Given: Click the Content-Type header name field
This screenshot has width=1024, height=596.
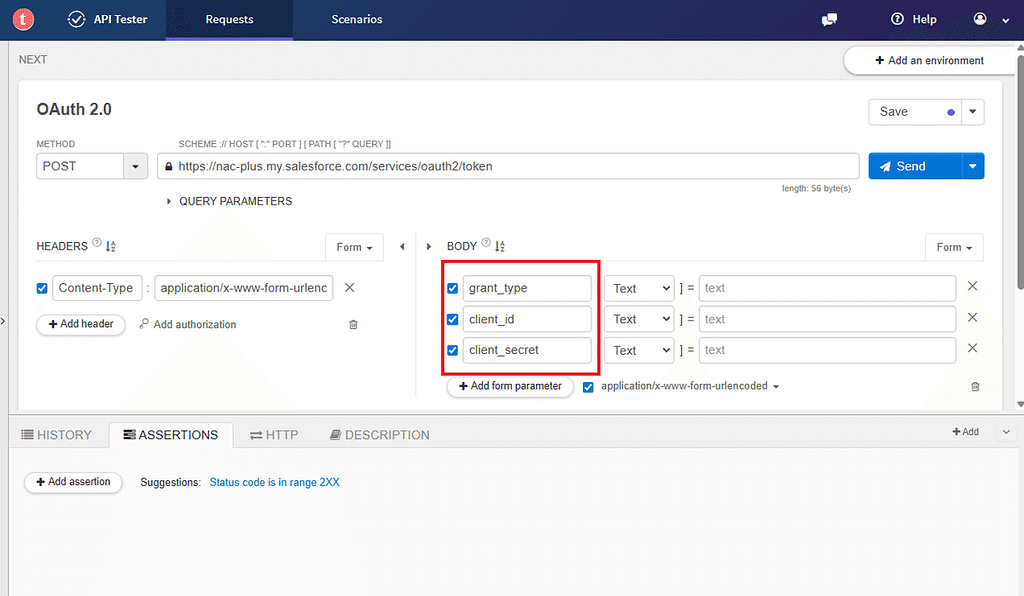Looking at the screenshot, I should click(97, 288).
